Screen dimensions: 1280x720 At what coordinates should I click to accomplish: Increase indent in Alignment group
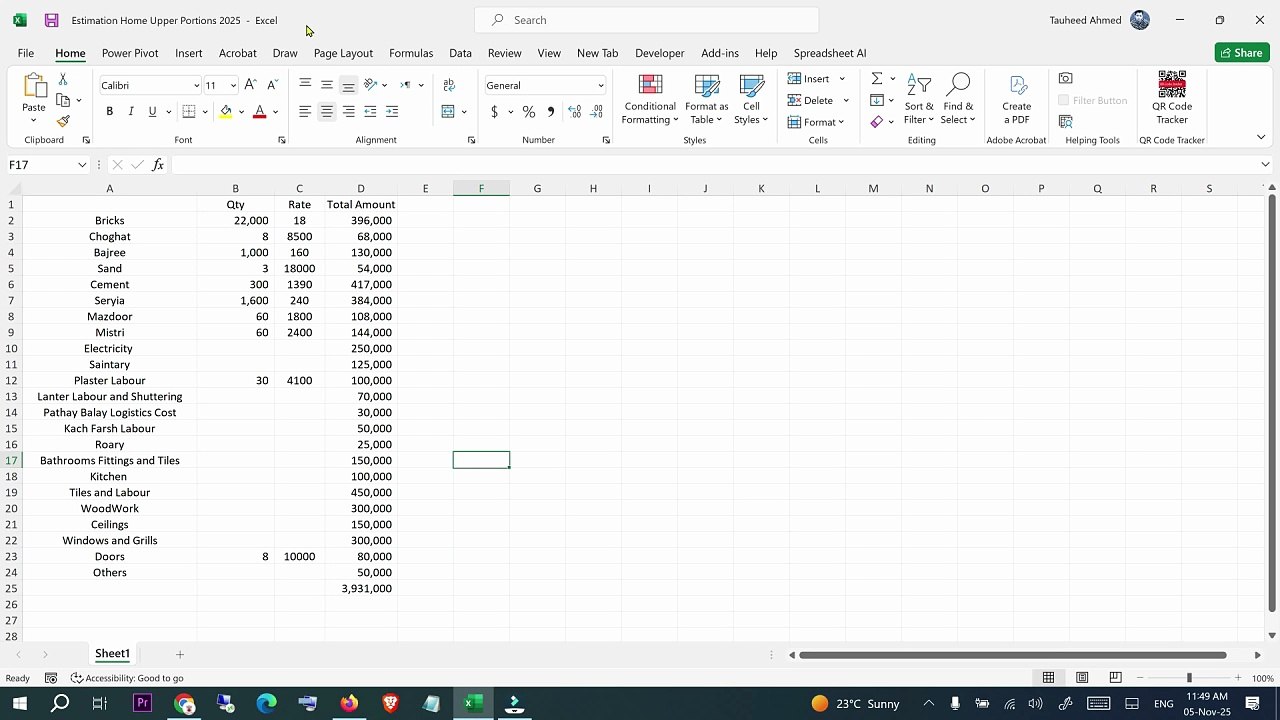pos(392,112)
